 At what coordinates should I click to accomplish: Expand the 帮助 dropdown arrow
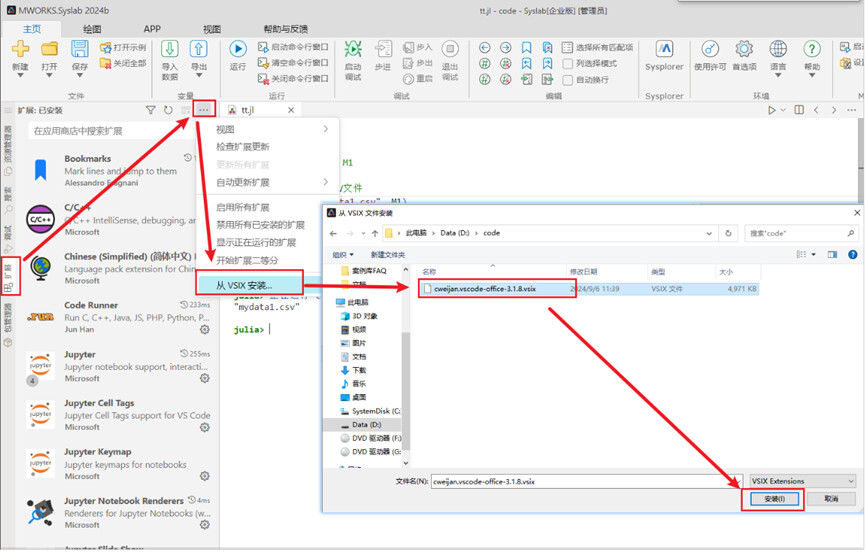(811, 76)
